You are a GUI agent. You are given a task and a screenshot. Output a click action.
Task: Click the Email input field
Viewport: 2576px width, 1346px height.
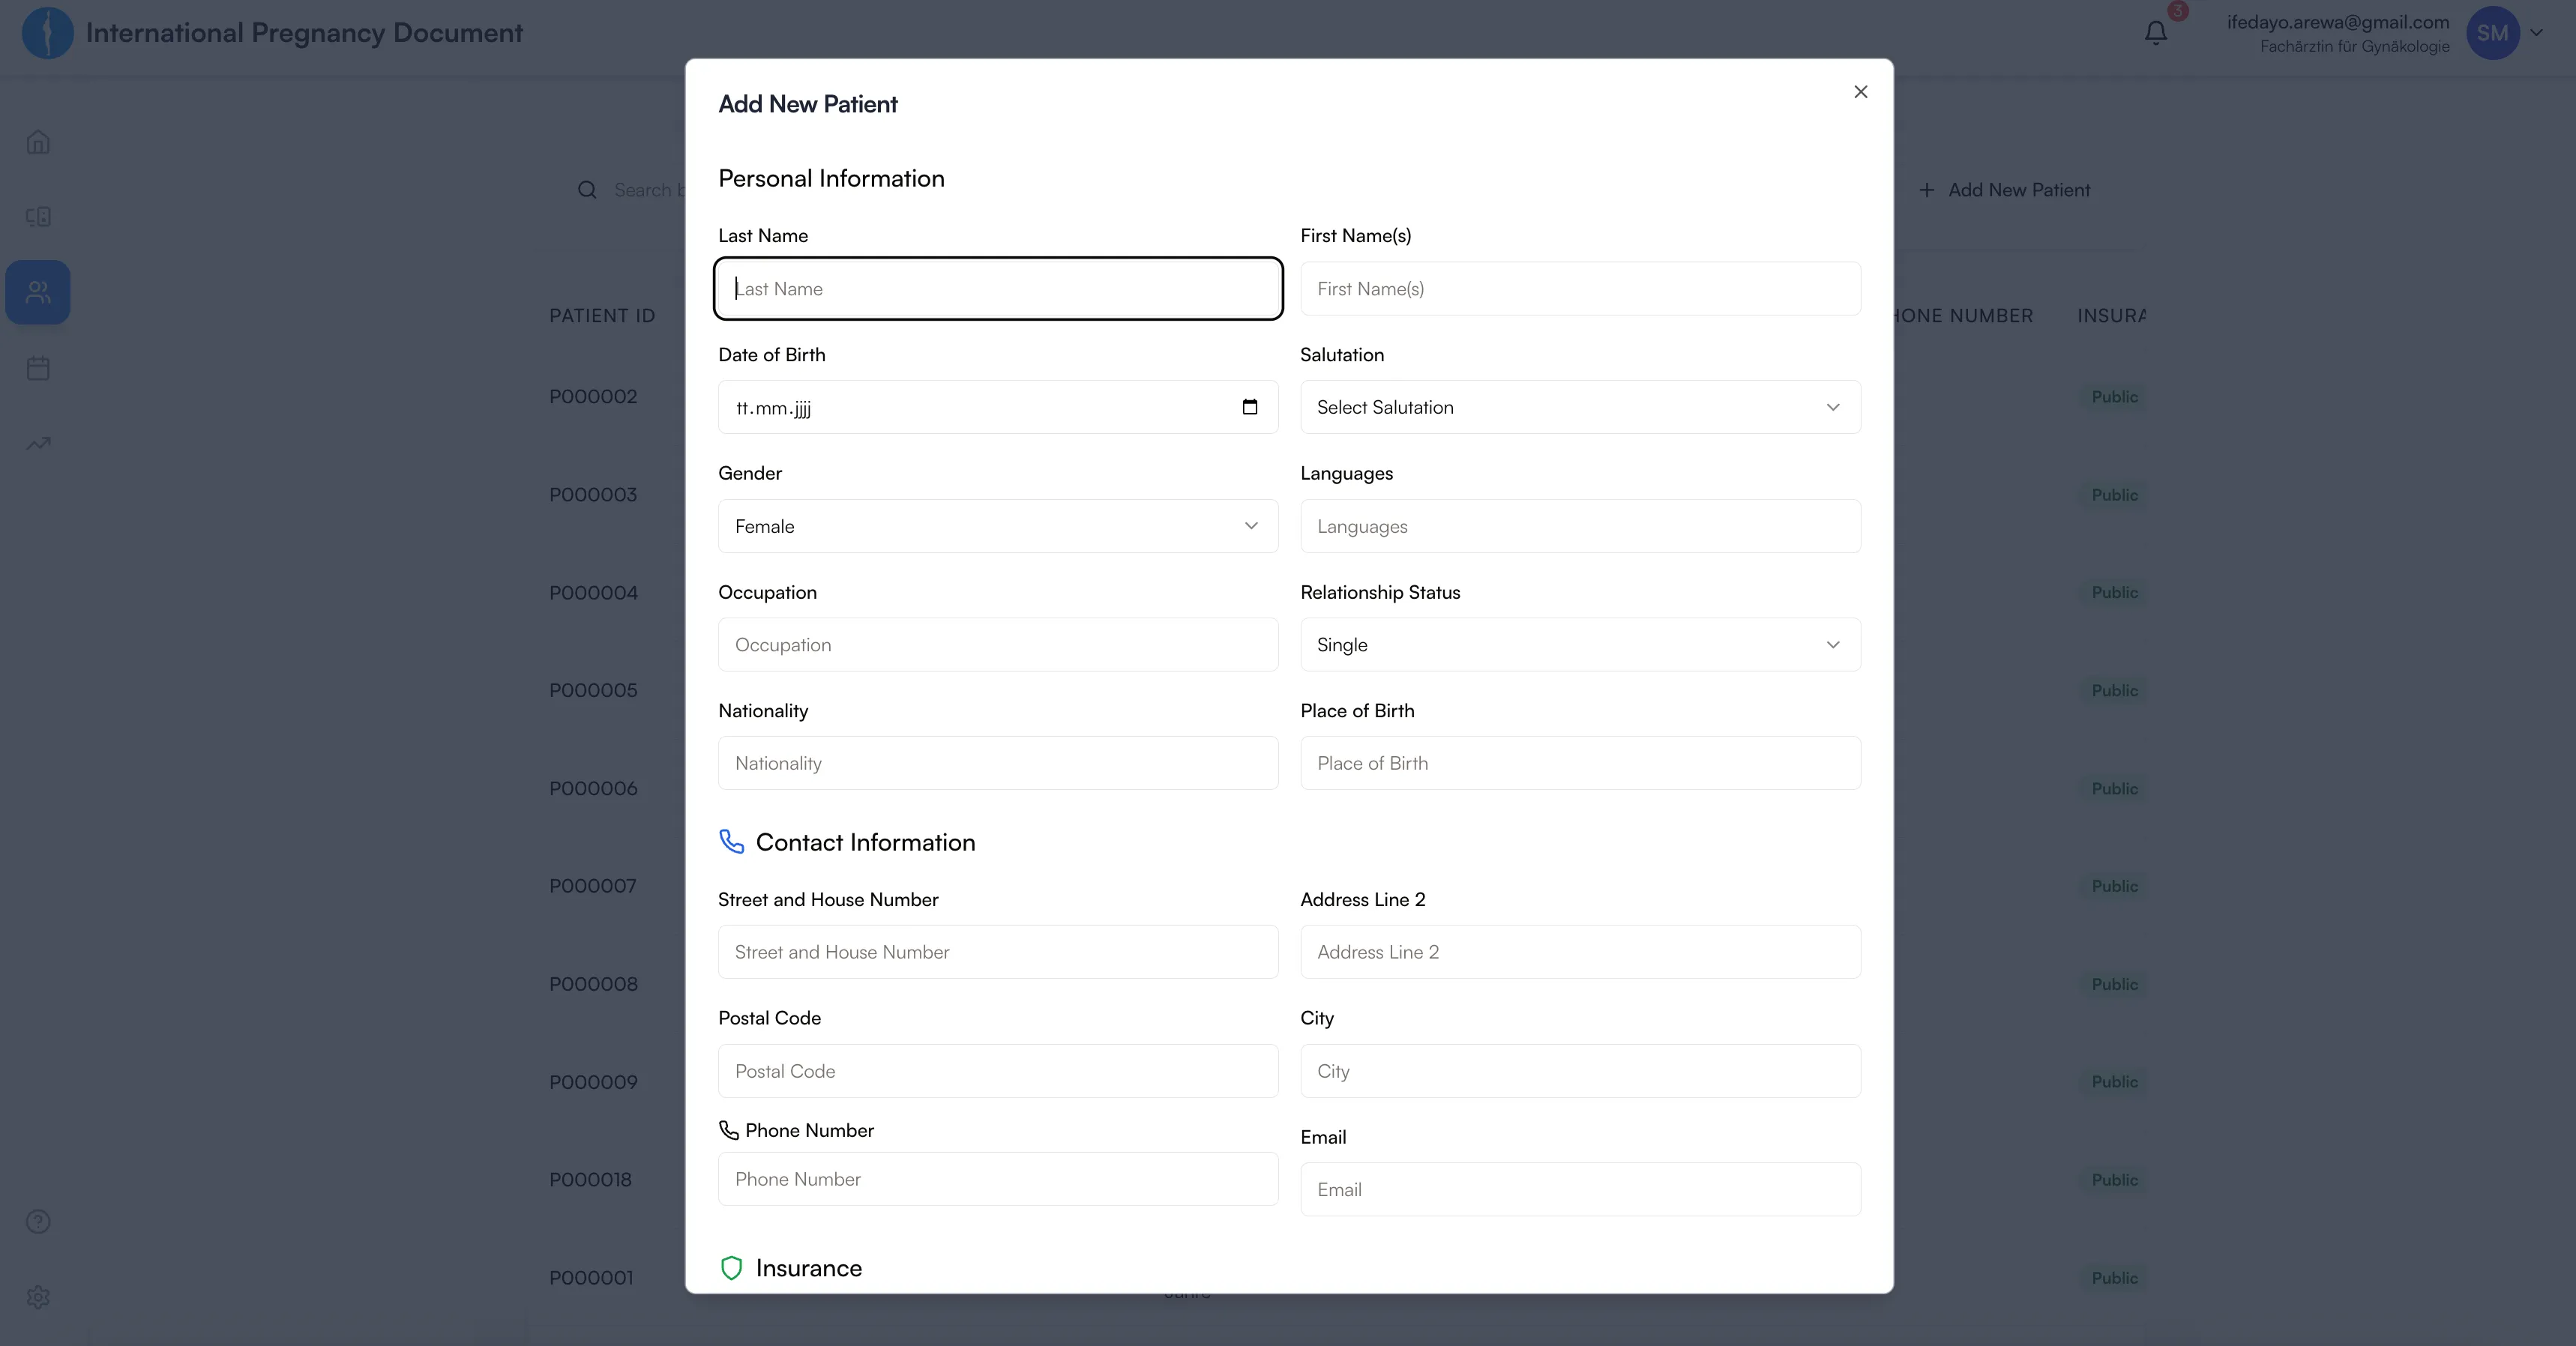(1580, 1189)
